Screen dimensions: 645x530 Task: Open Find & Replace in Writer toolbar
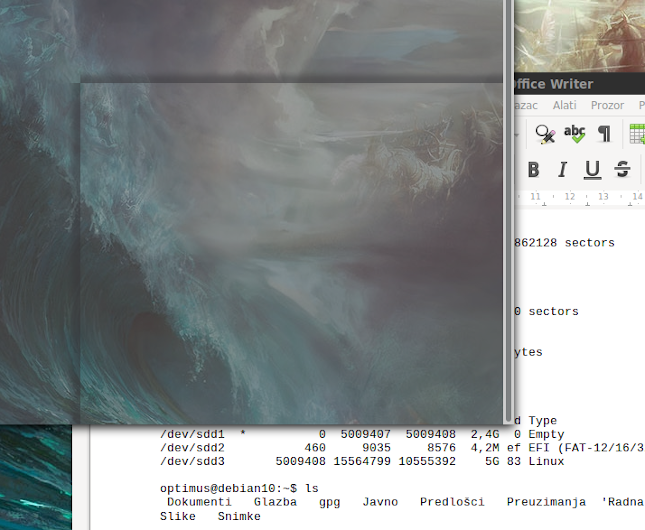[545, 134]
